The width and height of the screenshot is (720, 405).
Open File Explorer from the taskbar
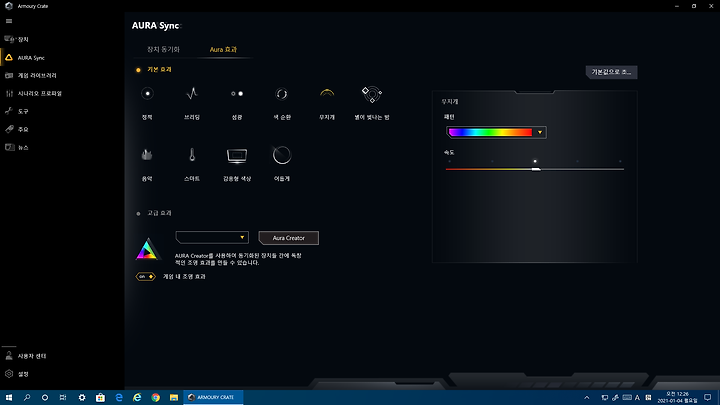click(174, 397)
